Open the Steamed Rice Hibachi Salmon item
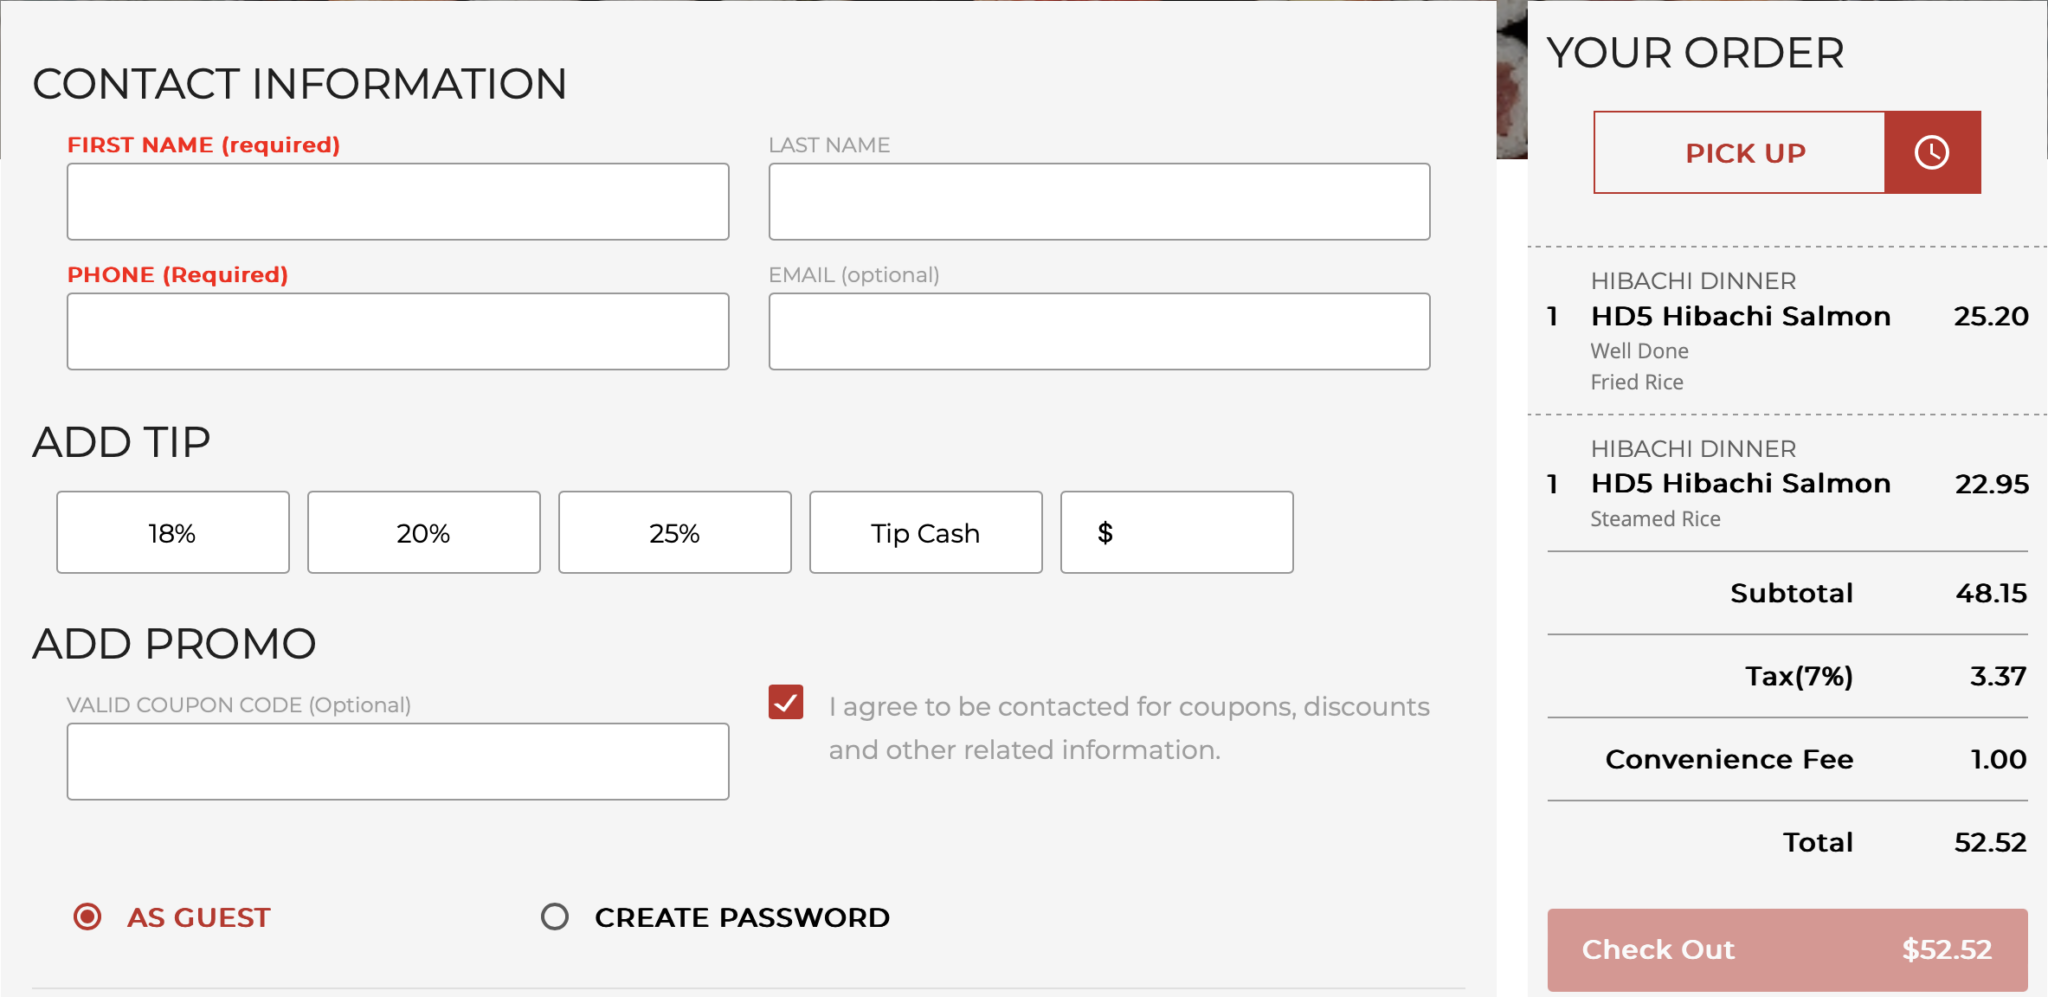Viewport: 2048px width, 997px height. pyautogui.click(x=1740, y=484)
